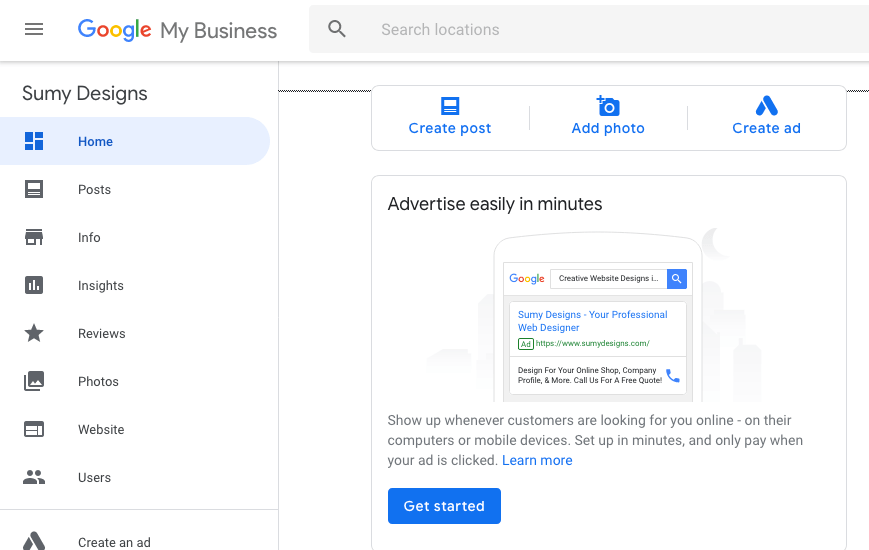The image size is (869, 550).
Task: Click the Google Ads icon in sidebar
Action: tap(34, 541)
